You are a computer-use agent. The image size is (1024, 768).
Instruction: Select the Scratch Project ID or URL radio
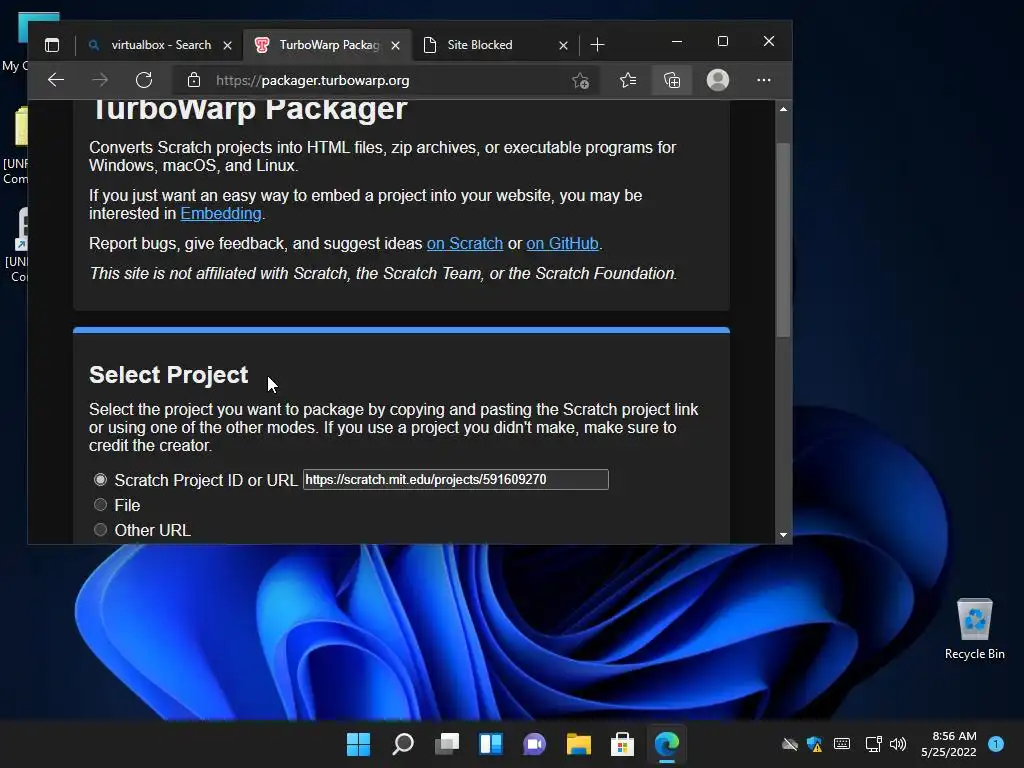point(100,479)
